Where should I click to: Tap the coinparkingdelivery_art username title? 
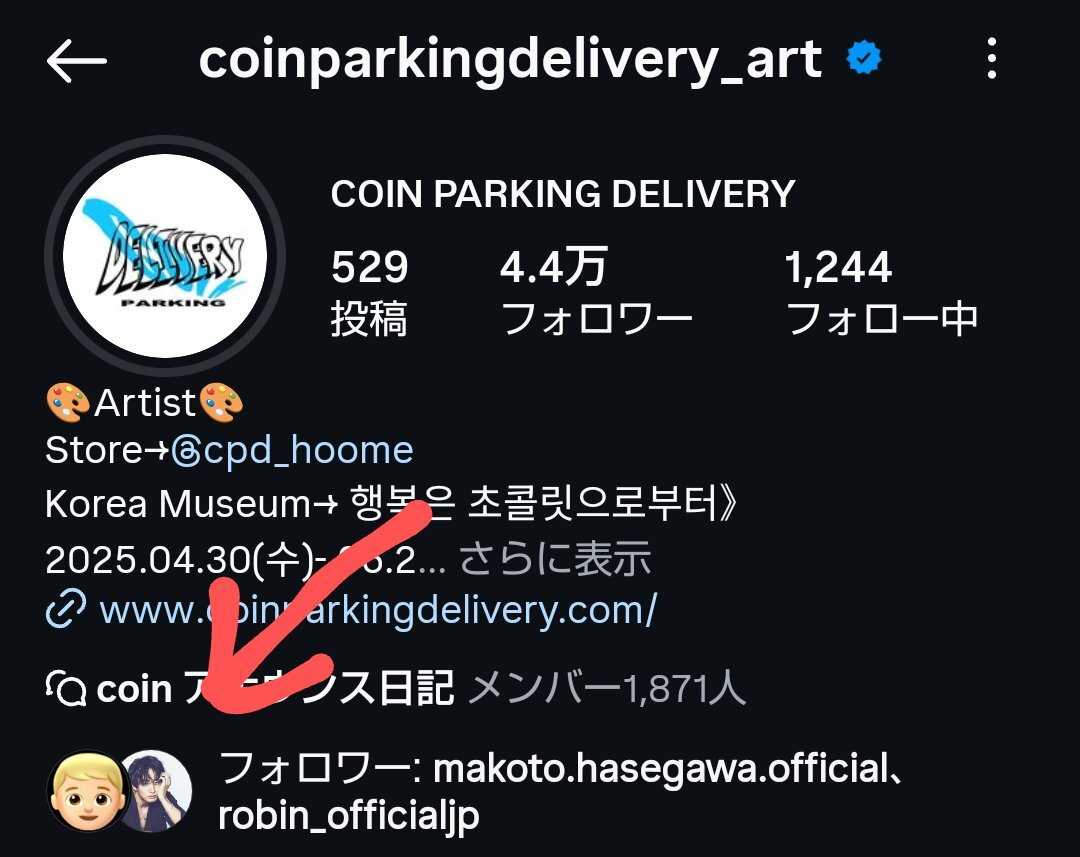(x=510, y=60)
